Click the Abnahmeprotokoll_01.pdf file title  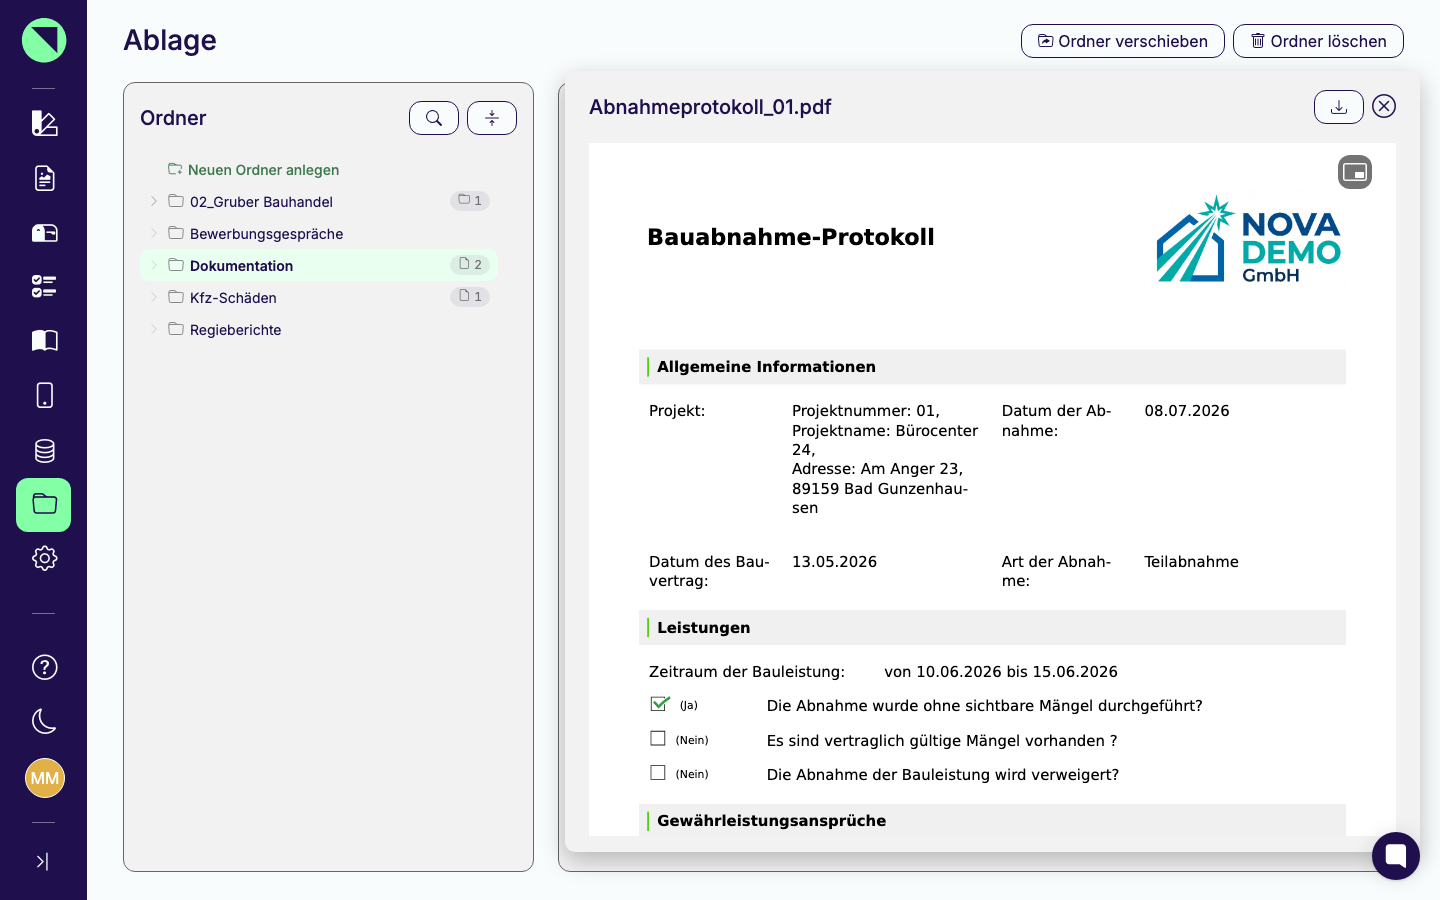click(x=710, y=107)
